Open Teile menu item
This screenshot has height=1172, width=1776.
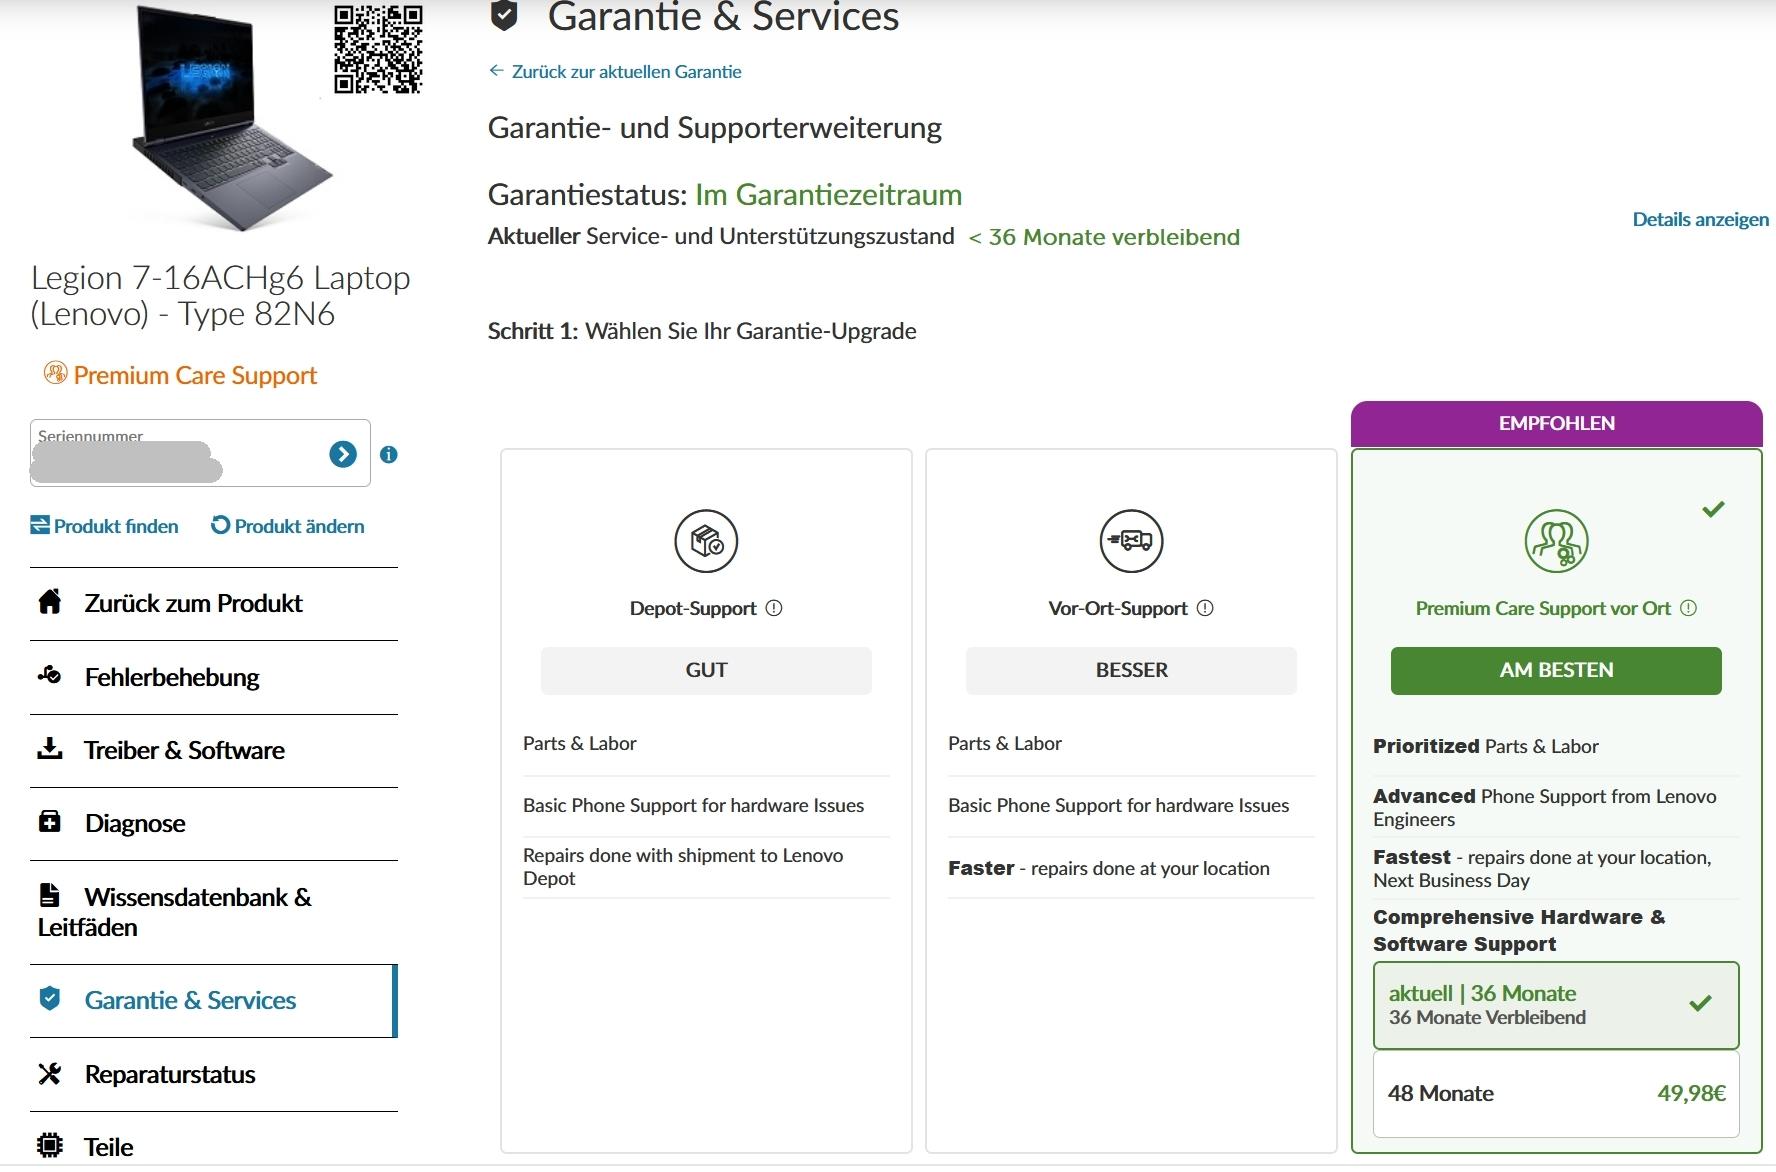pyautogui.click(x=214, y=1142)
